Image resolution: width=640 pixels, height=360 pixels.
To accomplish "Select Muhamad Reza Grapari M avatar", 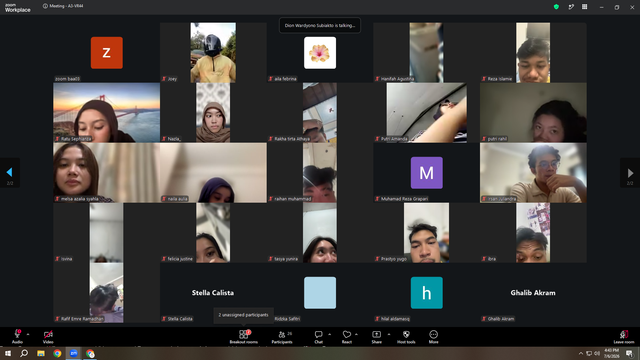I will click(427, 173).
